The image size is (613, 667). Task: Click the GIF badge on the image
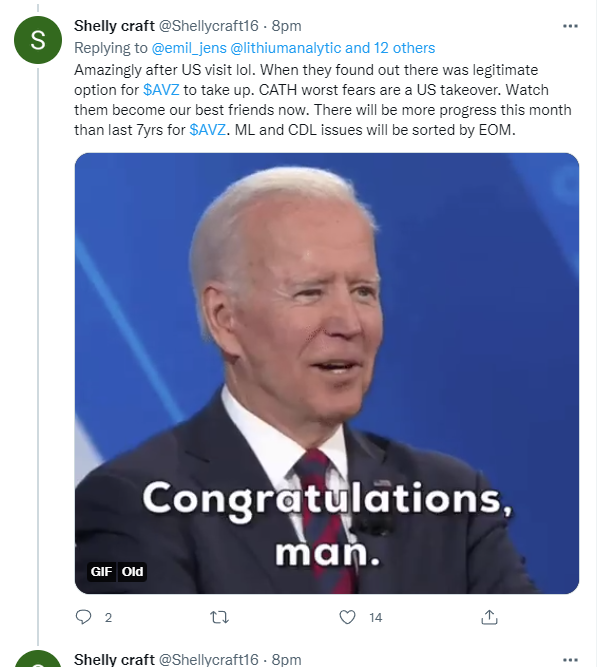(x=101, y=572)
